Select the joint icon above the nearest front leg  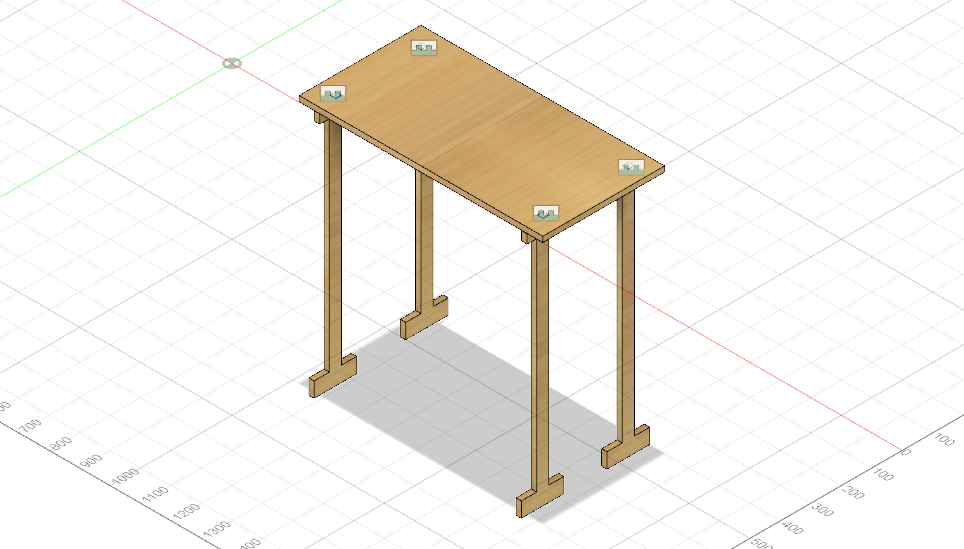[545, 213]
